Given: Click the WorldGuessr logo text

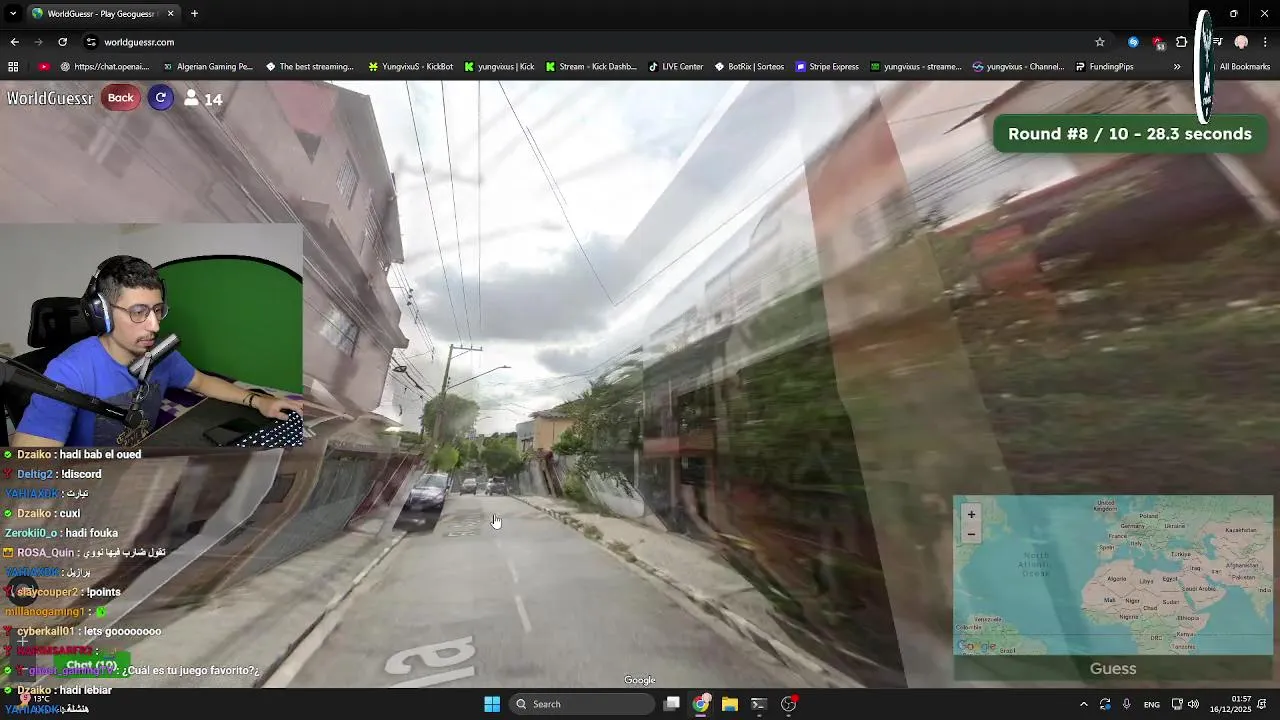Looking at the screenshot, I should (50, 98).
